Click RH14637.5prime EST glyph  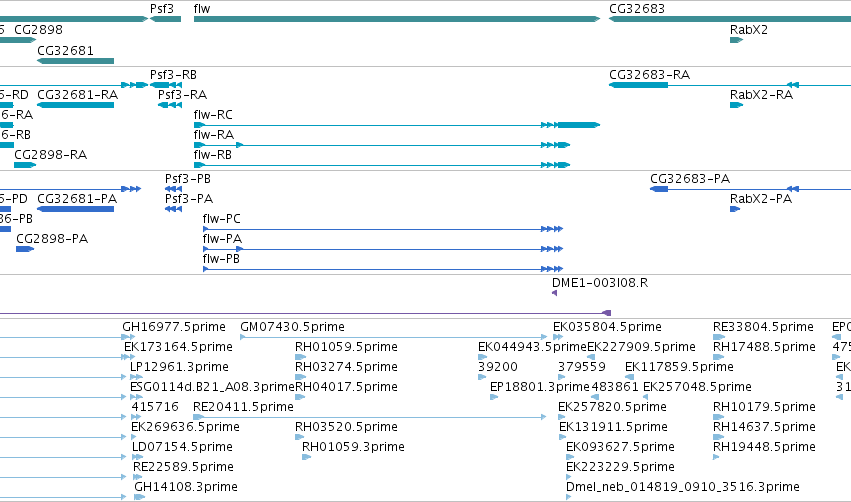[x=719, y=437]
